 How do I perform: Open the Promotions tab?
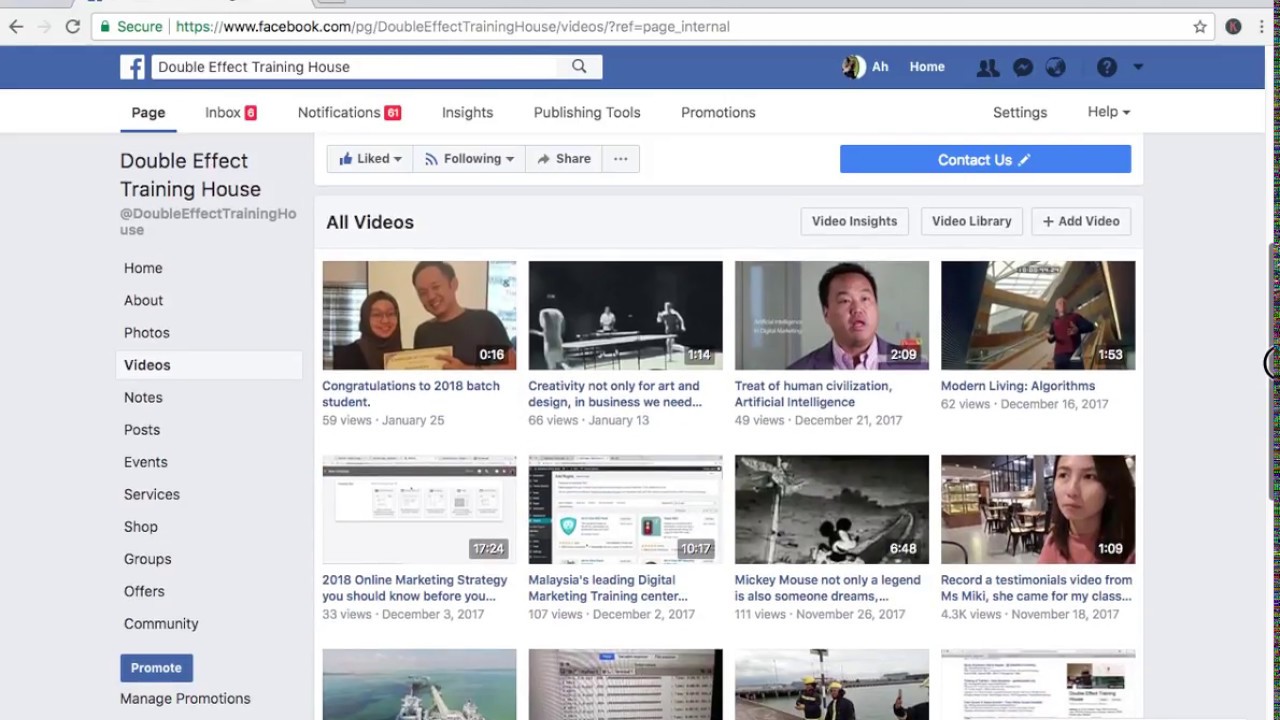click(x=718, y=113)
